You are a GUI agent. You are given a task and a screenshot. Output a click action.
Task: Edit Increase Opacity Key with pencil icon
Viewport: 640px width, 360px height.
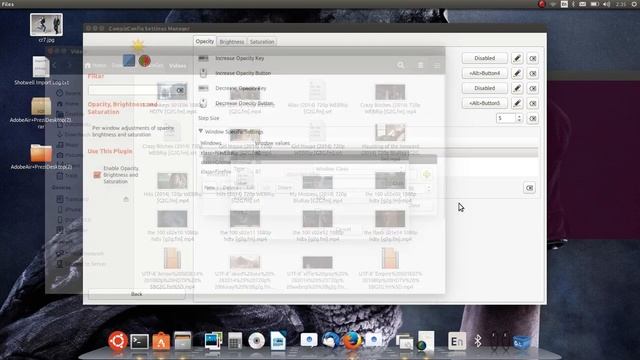tap(517, 58)
